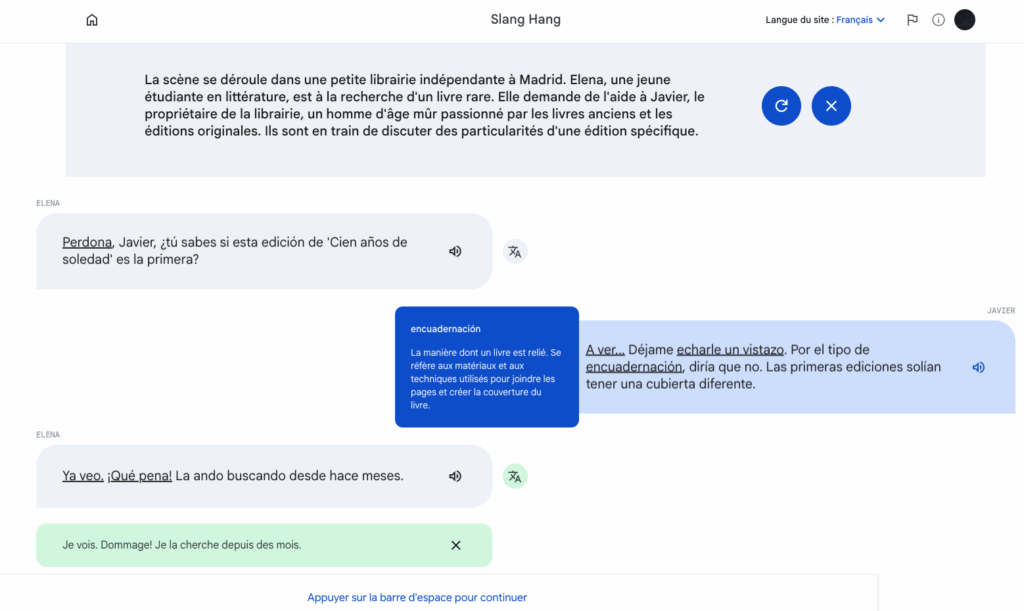Click 'Appuyer sur la barre d'espace pour continuer'
Image resolution: width=1024 pixels, height=611 pixels.
(x=417, y=598)
